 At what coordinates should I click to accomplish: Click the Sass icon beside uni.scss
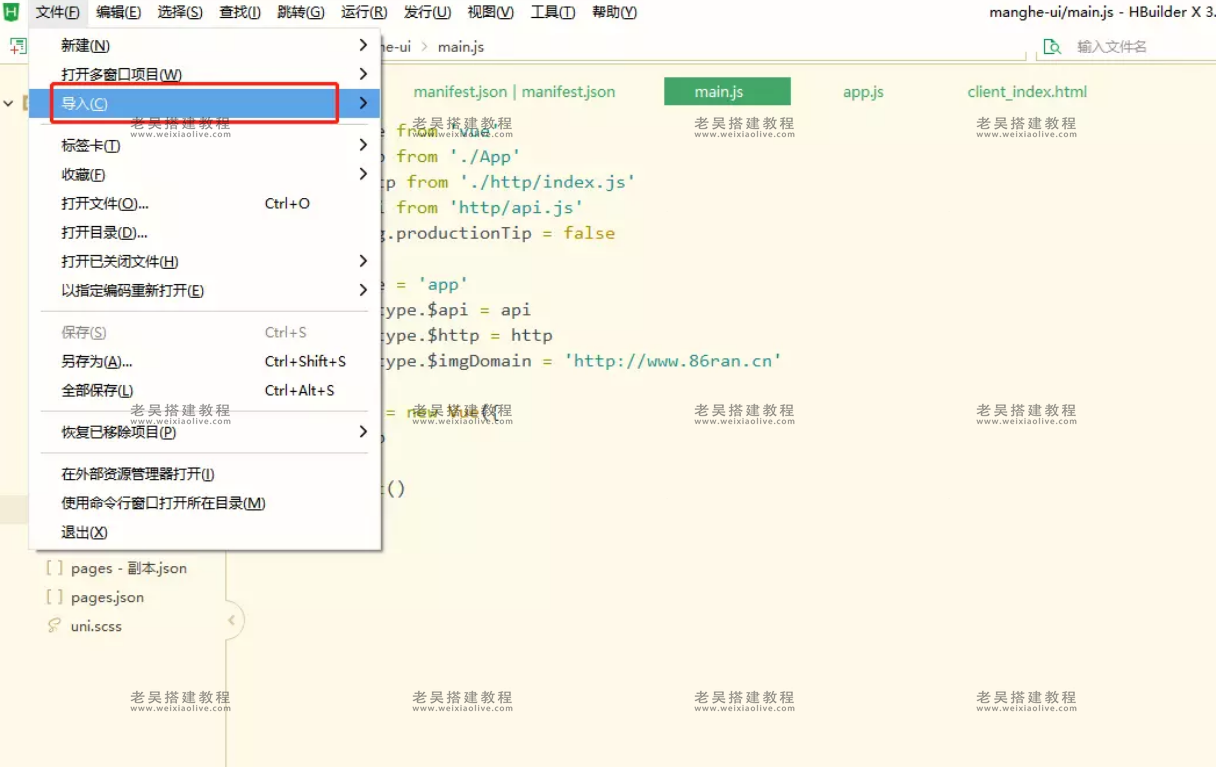click(x=54, y=626)
